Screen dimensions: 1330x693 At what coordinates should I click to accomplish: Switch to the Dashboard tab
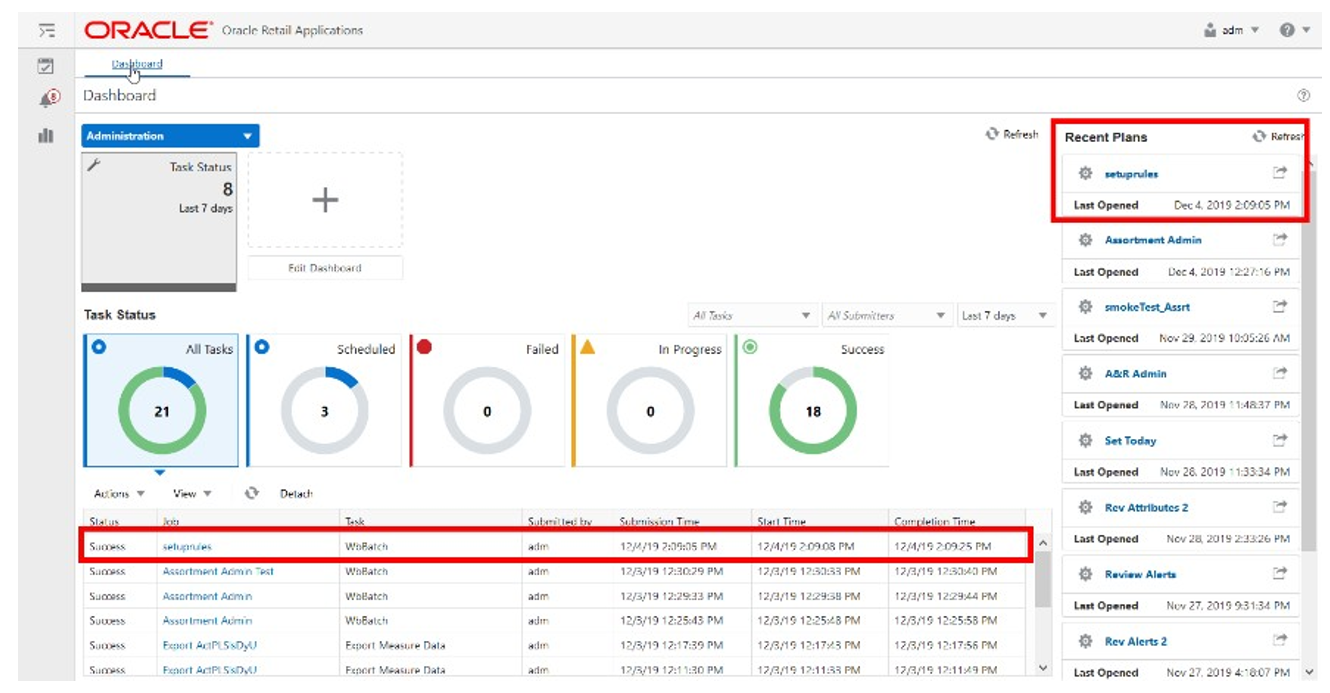coord(137,64)
